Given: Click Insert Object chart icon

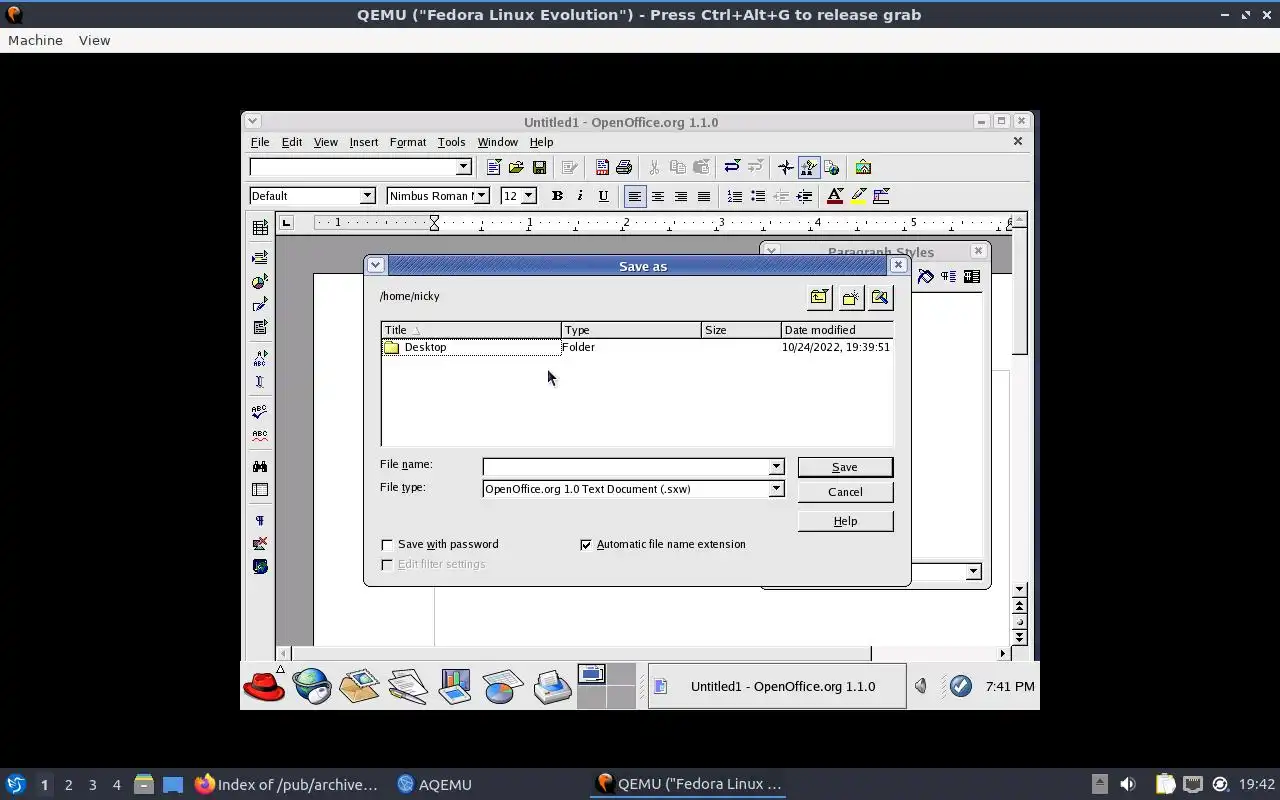Looking at the screenshot, I should (x=260, y=282).
